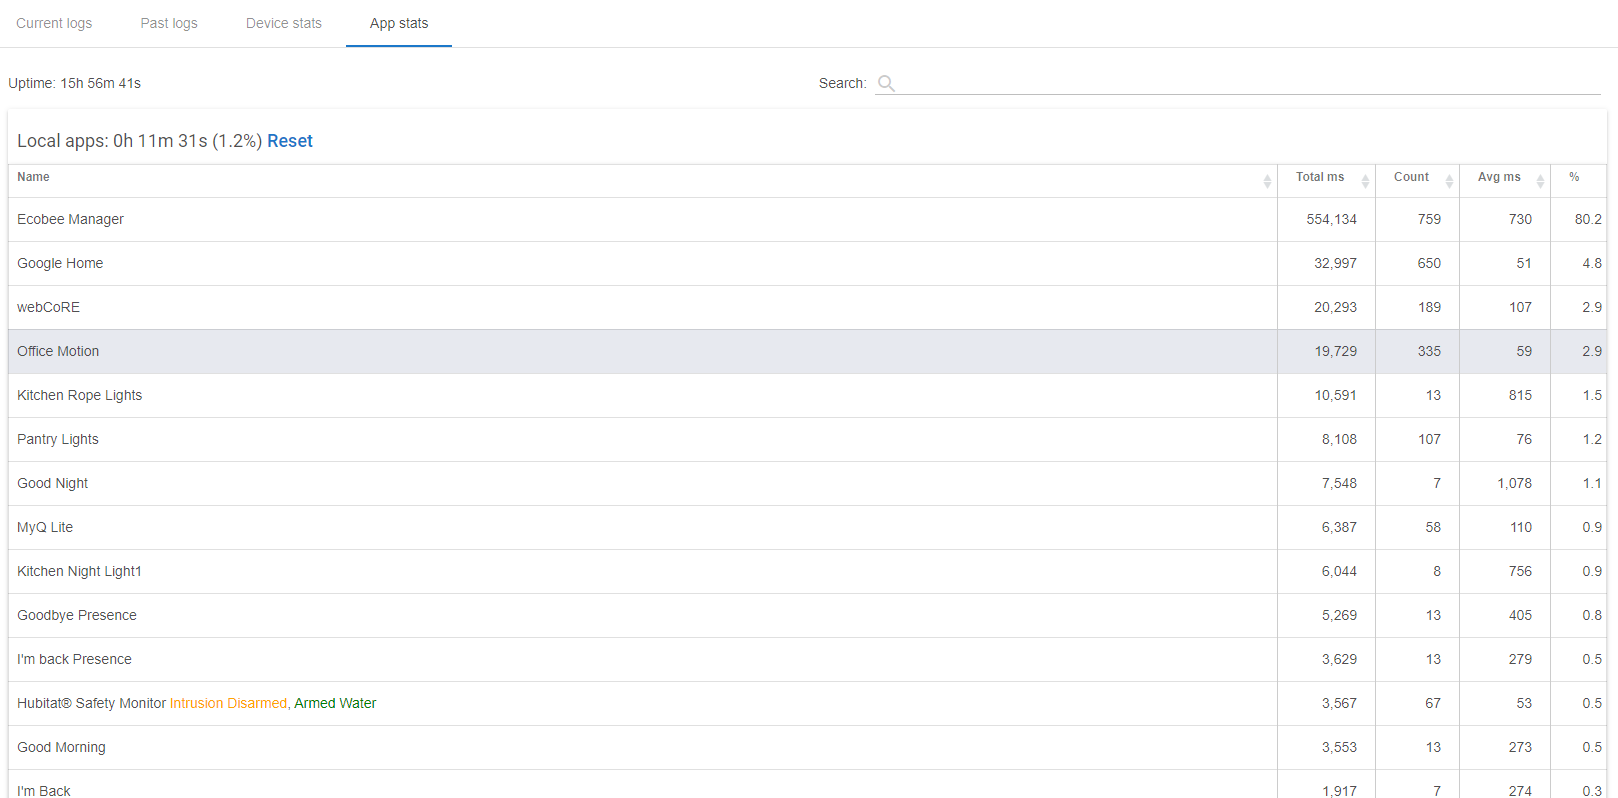1618x798 pixels.
Task: Click the % column header
Action: [1574, 177]
